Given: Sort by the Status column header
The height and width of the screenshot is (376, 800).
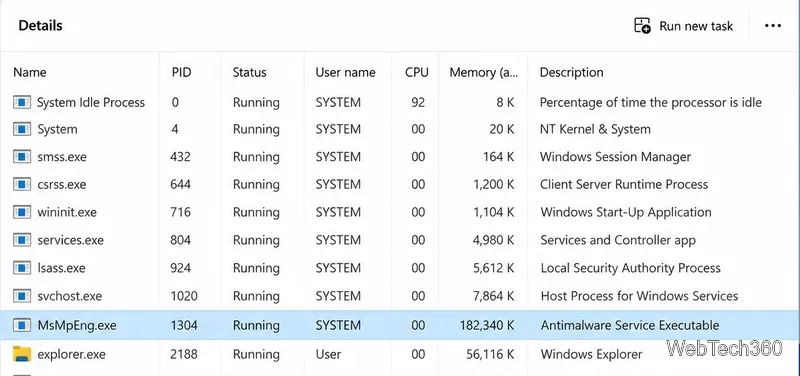Looking at the screenshot, I should tap(249, 72).
